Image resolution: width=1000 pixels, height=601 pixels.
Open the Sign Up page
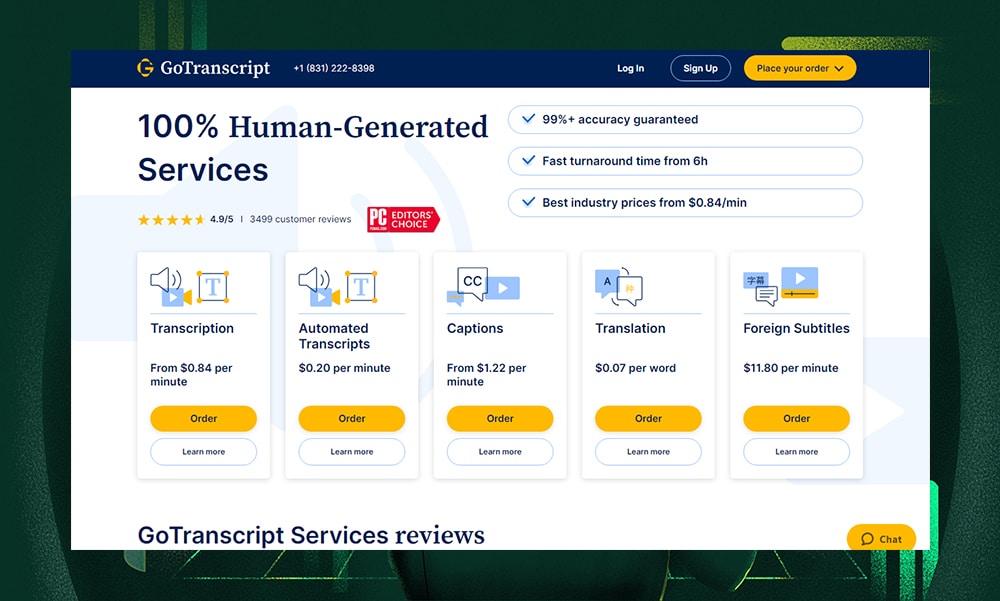[x=700, y=68]
